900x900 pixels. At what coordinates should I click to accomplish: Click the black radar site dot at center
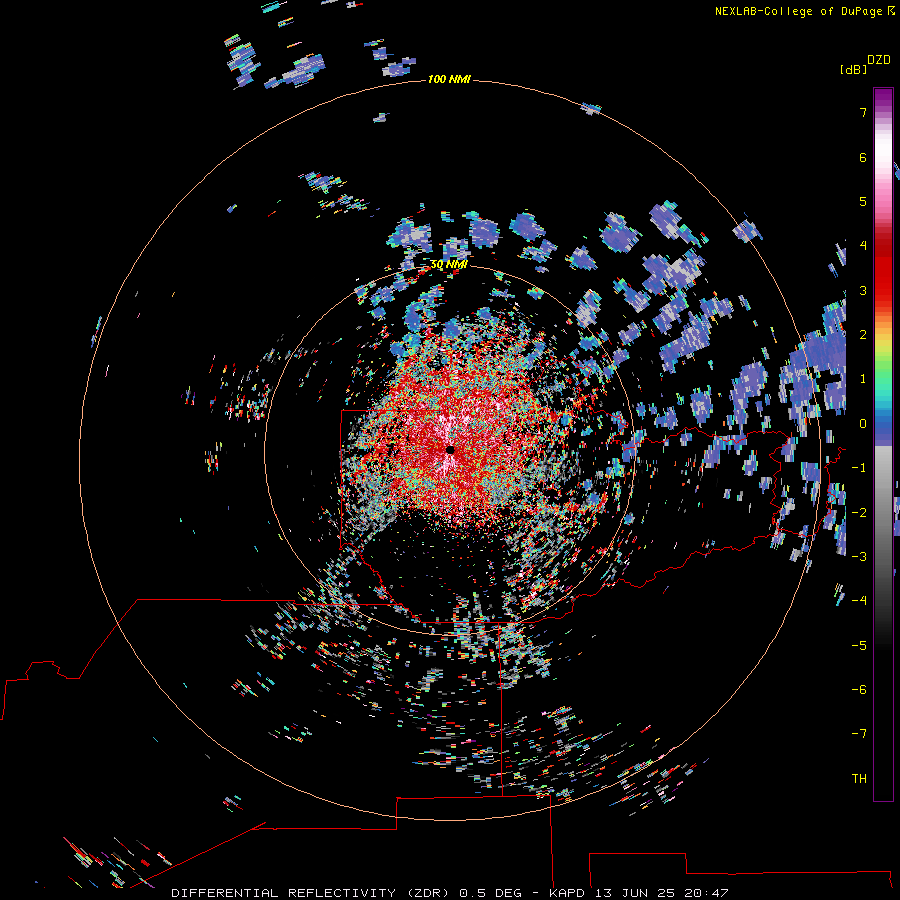[x=450, y=450]
